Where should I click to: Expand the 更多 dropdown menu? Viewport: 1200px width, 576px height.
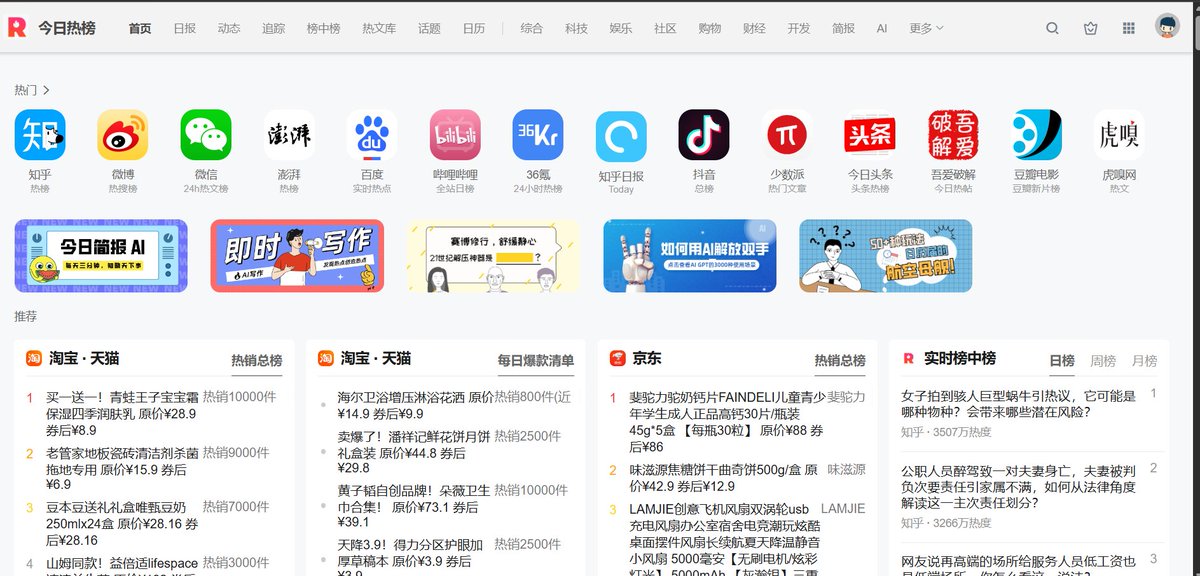(926, 28)
